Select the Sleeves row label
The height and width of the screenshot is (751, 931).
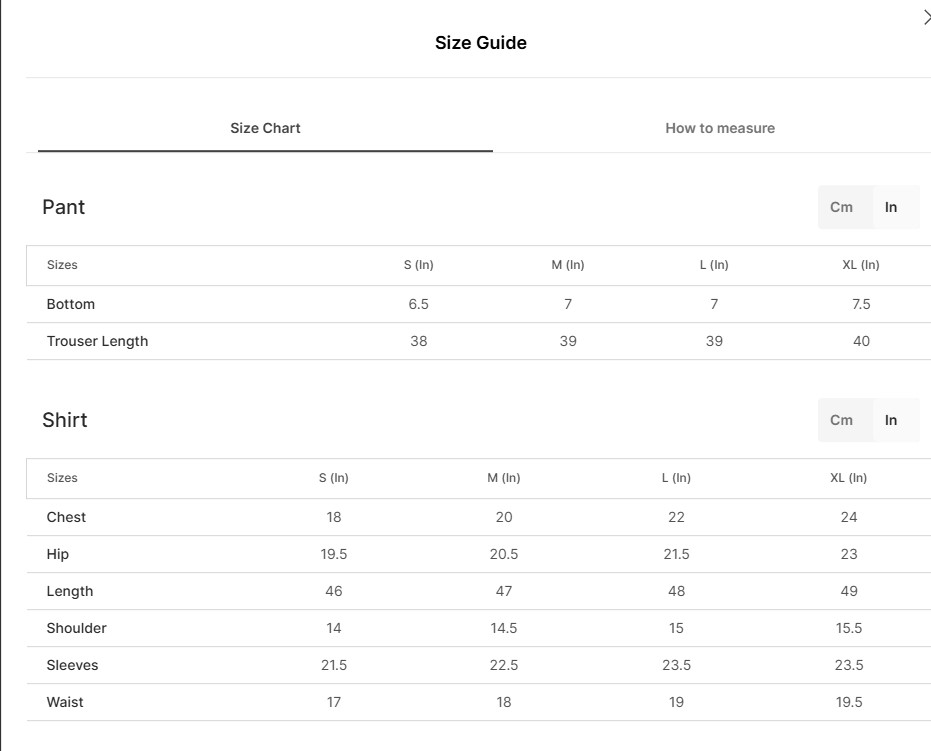tap(72, 665)
